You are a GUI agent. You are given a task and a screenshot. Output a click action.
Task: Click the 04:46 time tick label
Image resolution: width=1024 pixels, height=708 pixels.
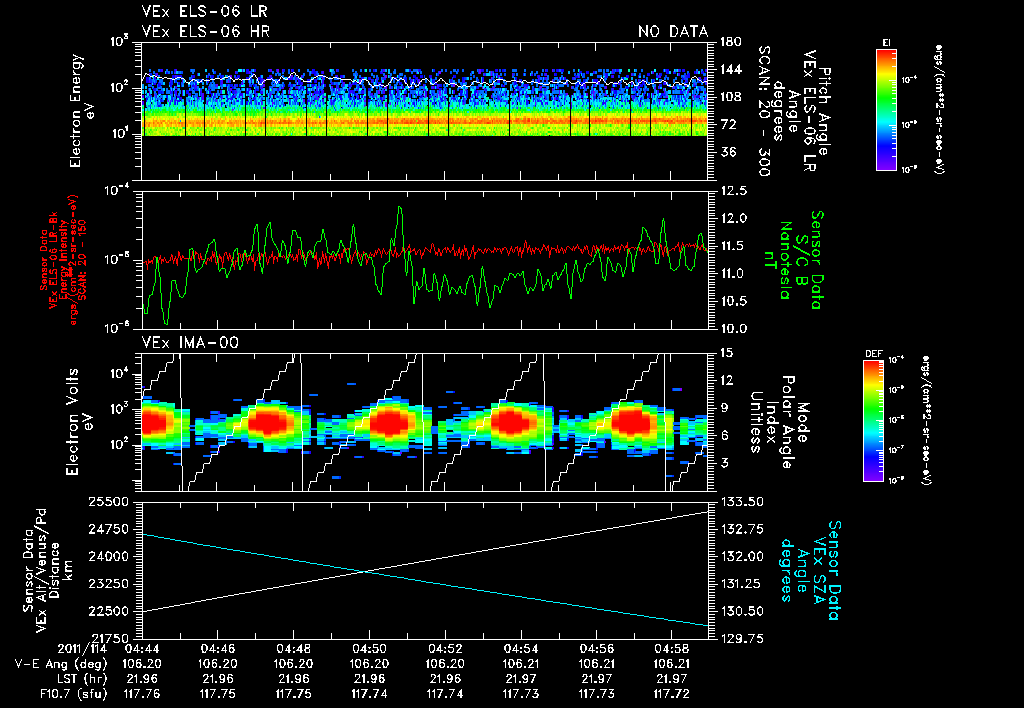pyautogui.click(x=217, y=649)
